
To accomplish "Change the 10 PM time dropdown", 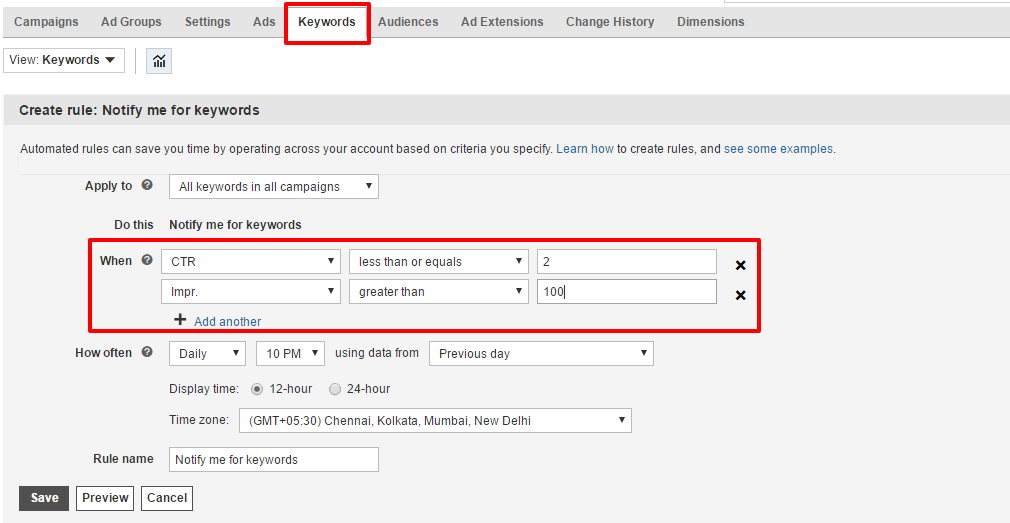I will (291, 354).
